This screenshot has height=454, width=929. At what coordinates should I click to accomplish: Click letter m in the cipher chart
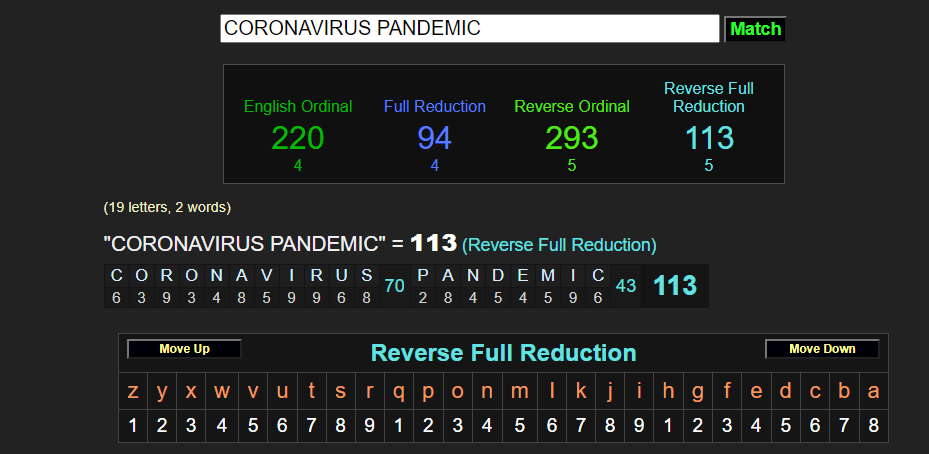(x=519, y=392)
